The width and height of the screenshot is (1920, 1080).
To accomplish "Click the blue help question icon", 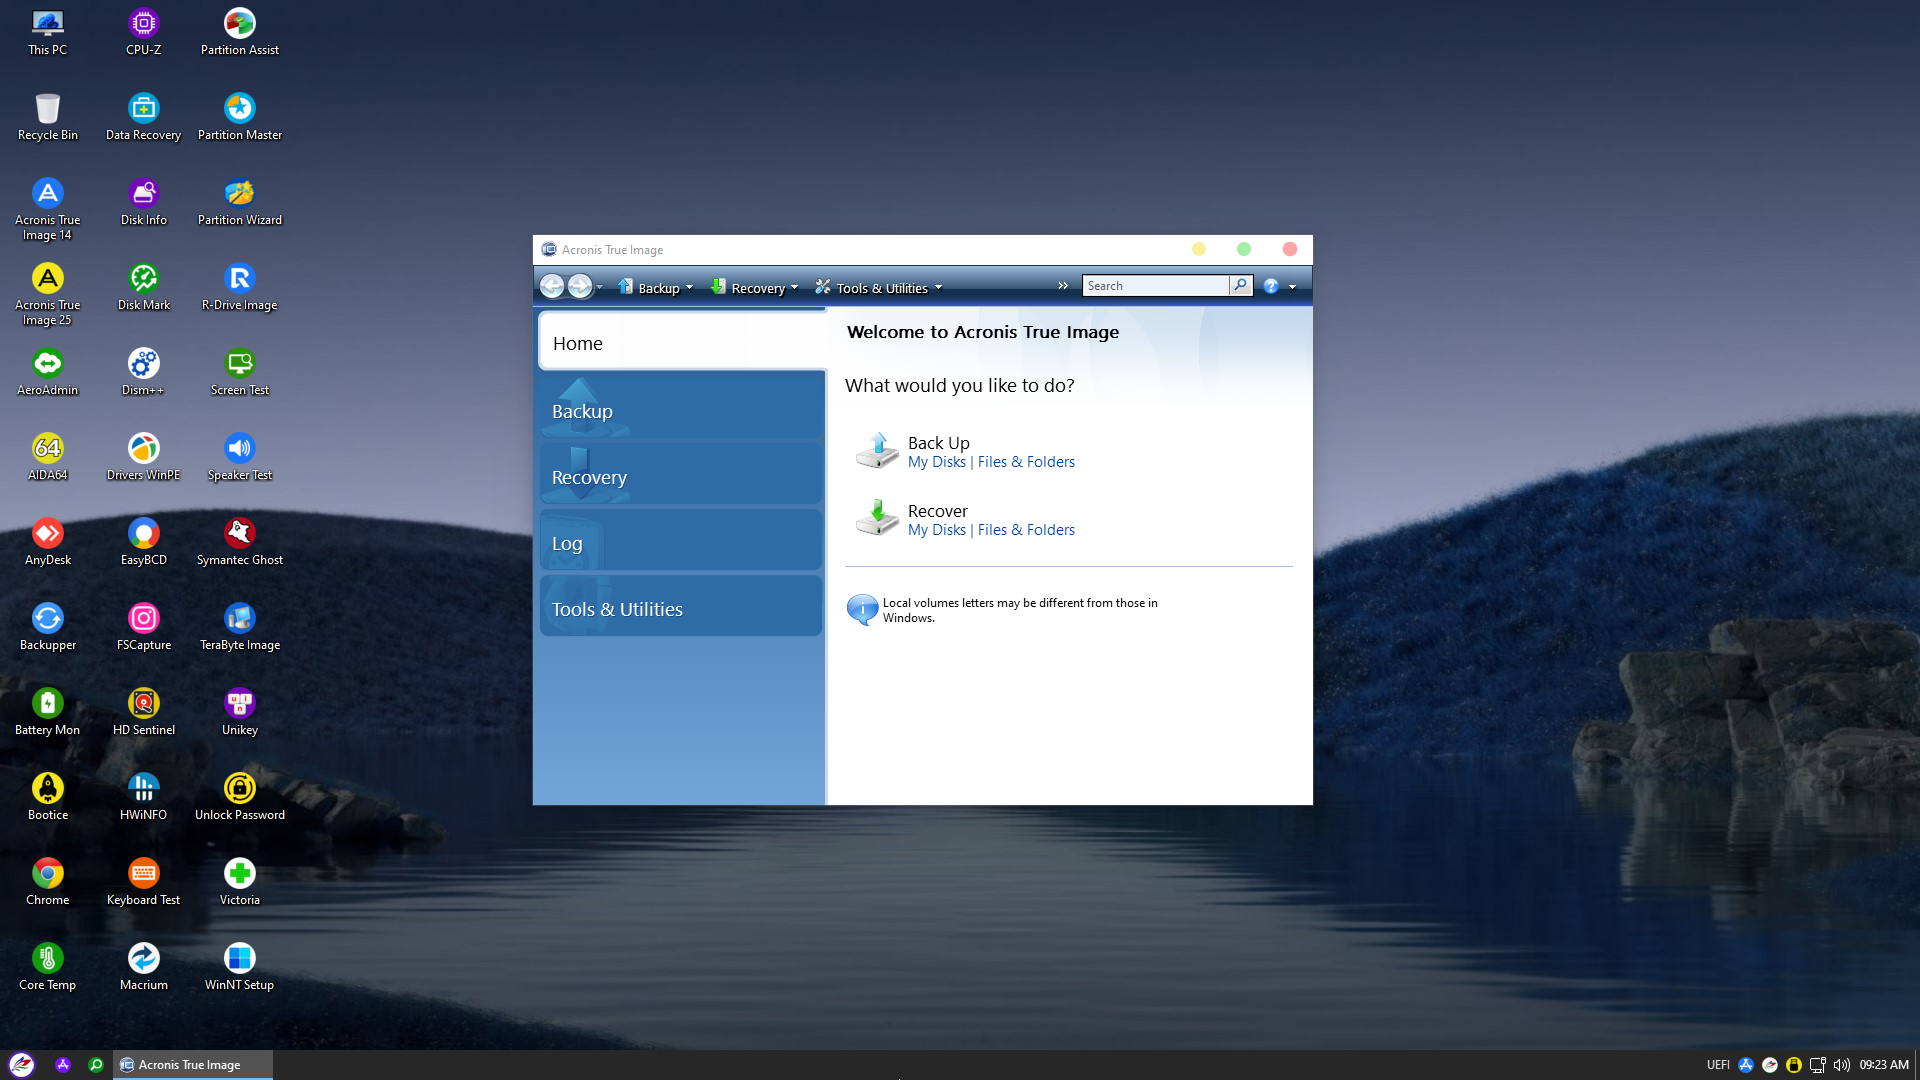I will click(1270, 286).
